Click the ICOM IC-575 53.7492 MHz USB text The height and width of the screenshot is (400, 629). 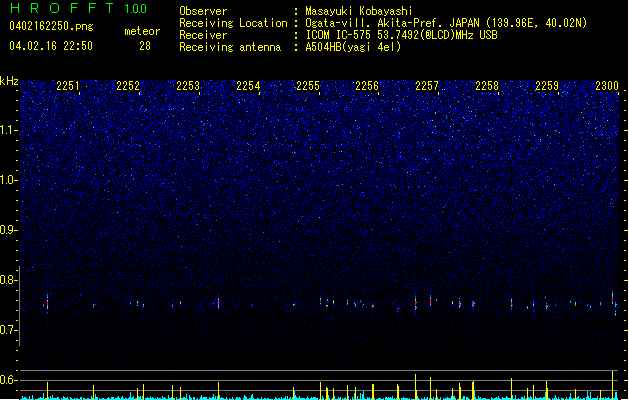(x=401, y=35)
